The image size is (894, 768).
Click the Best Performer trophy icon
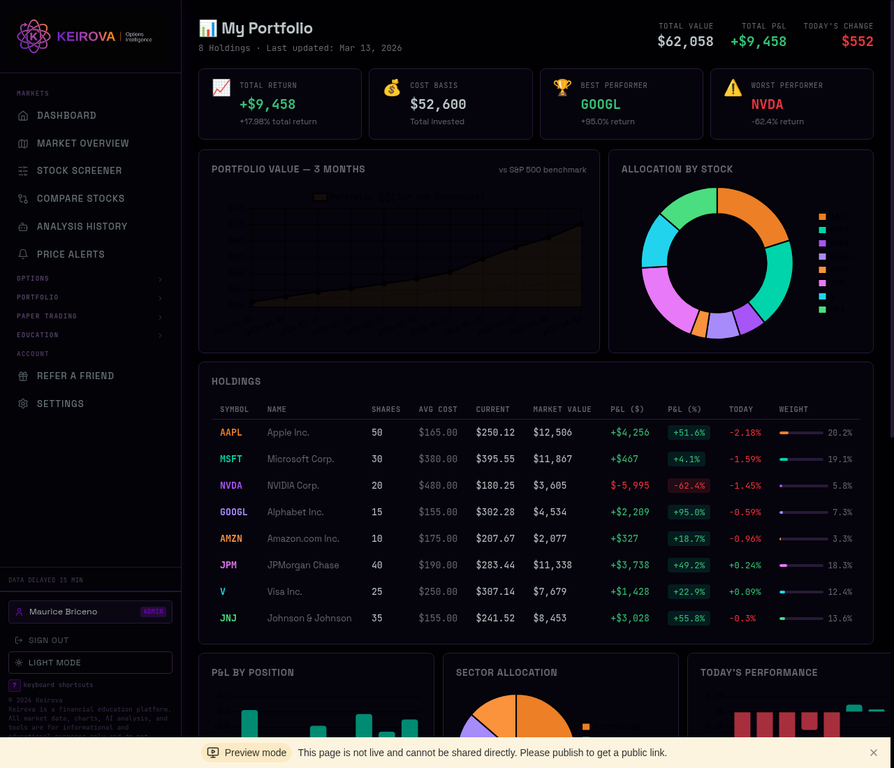point(562,87)
